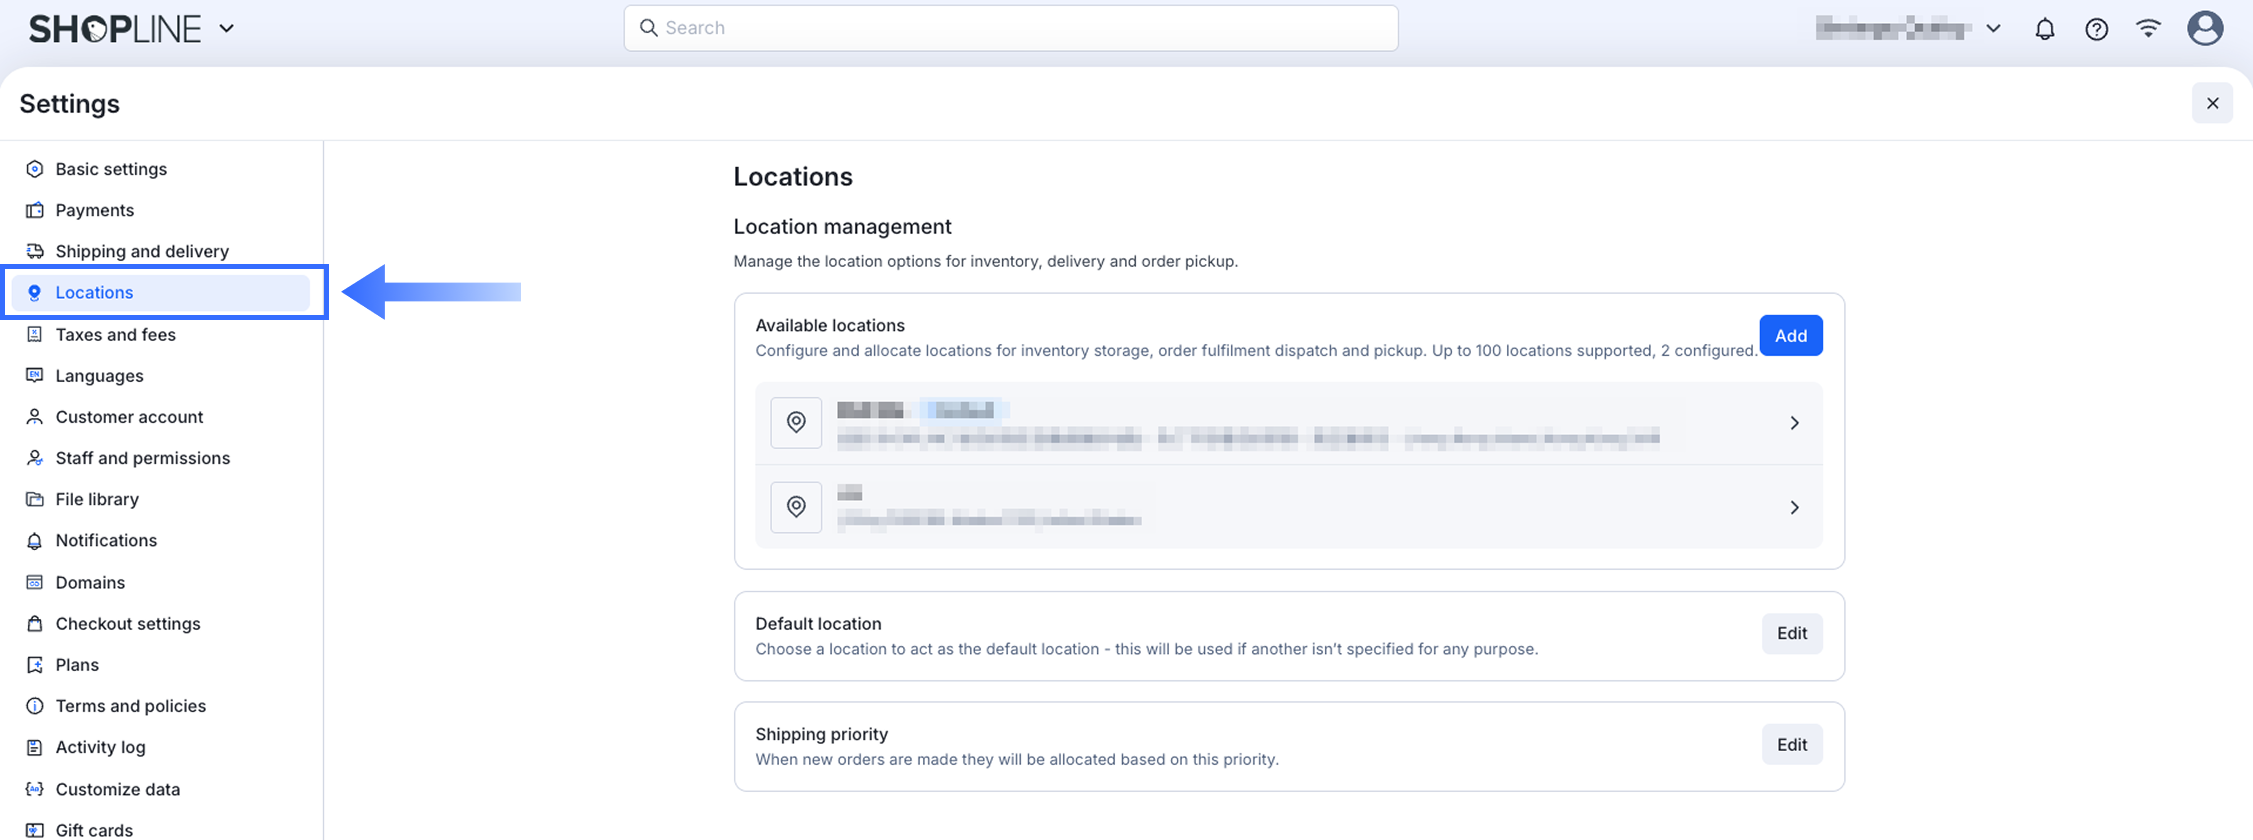Screen dimensions: 2253x840
Task: Click the notifications bell icon
Action: click(x=2044, y=29)
